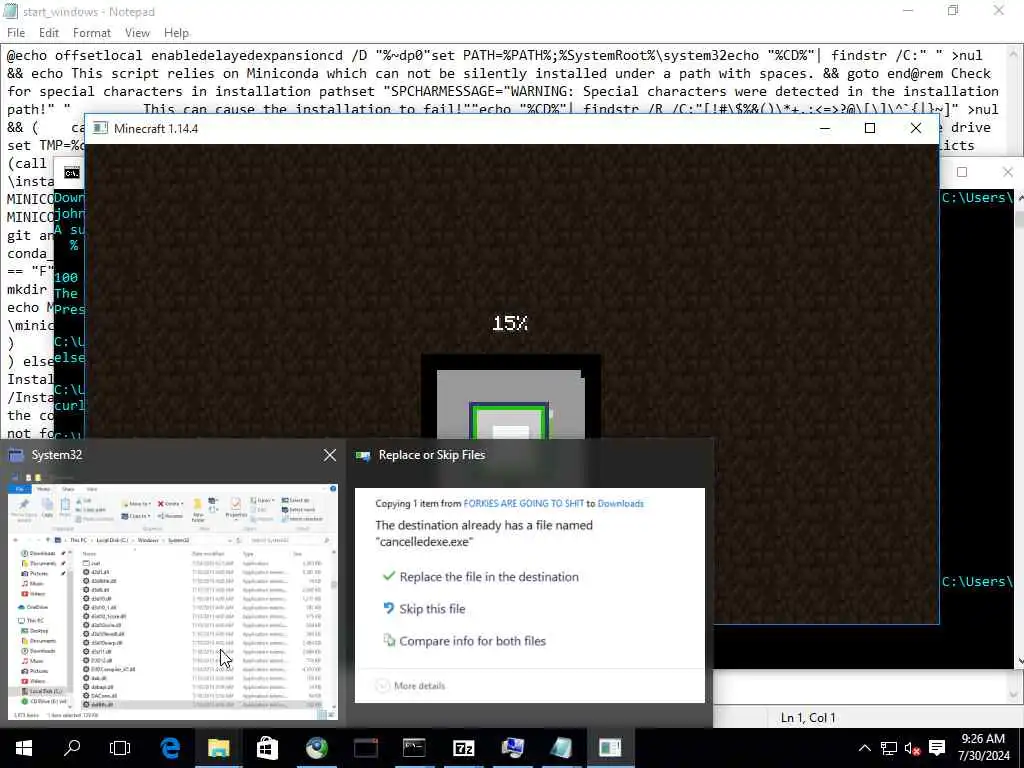
Task: Click Notepad title bar icon
Action: 10,11
